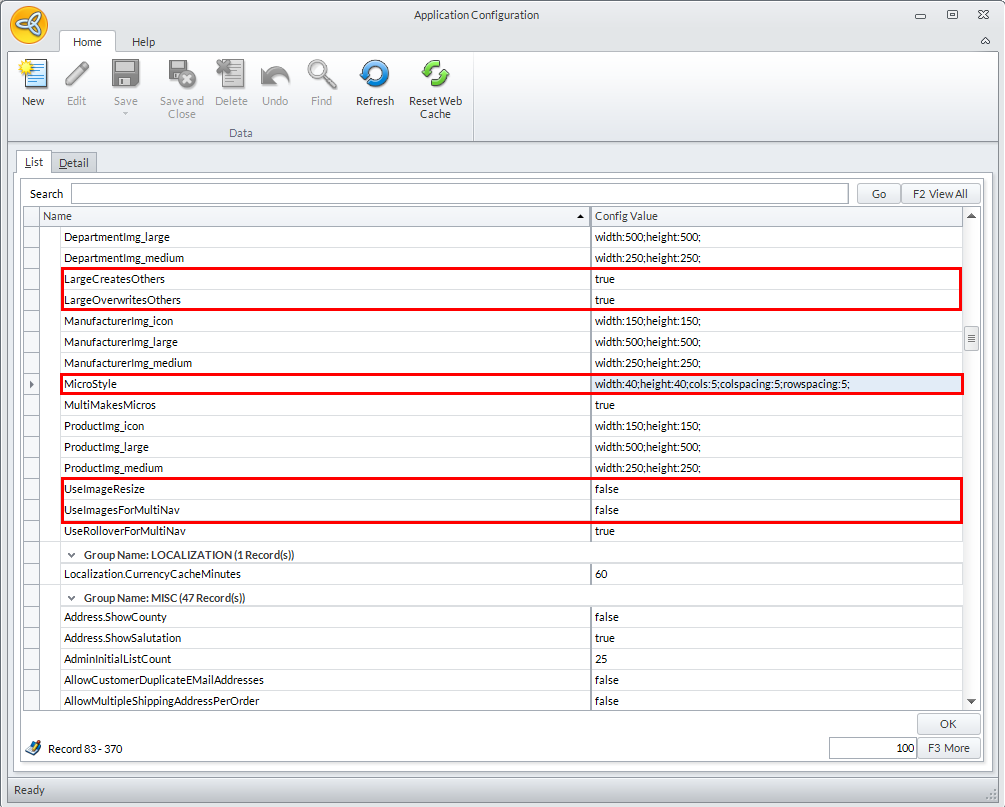Image resolution: width=1005 pixels, height=807 pixels.
Task: Click the Edit pencil icon
Action: pyautogui.click(x=77, y=75)
